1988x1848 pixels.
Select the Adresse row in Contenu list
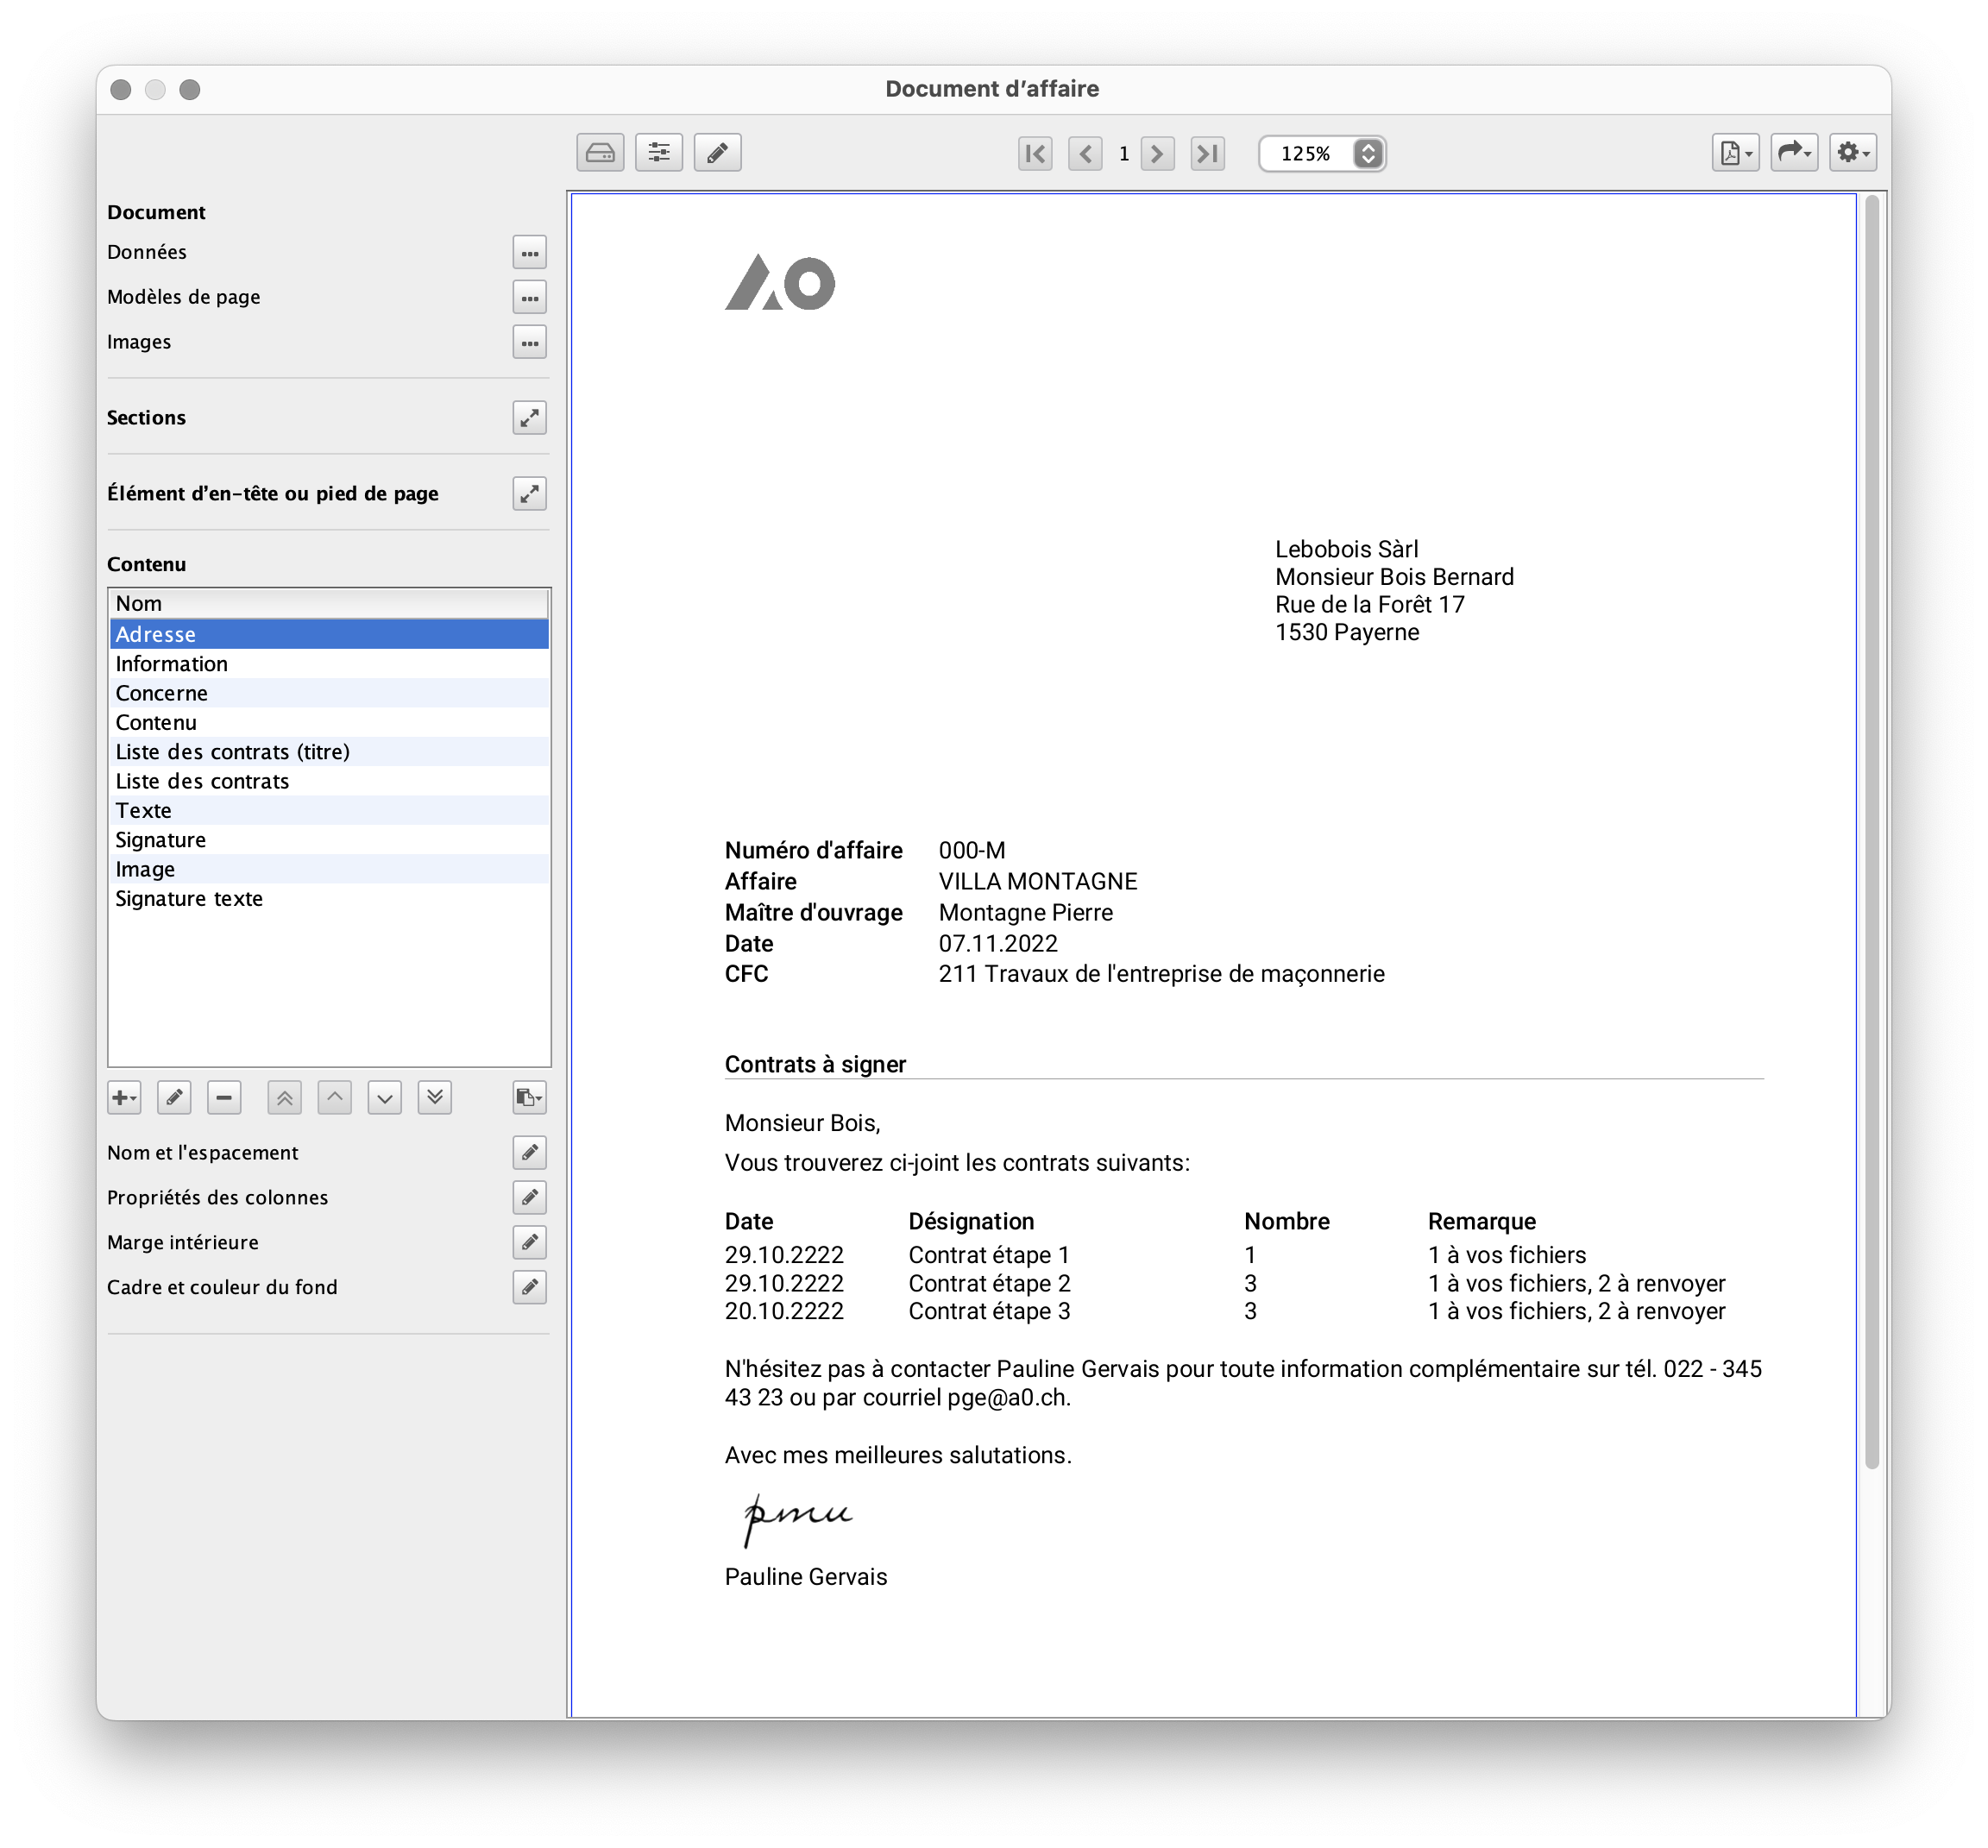[x=329, y=634]
